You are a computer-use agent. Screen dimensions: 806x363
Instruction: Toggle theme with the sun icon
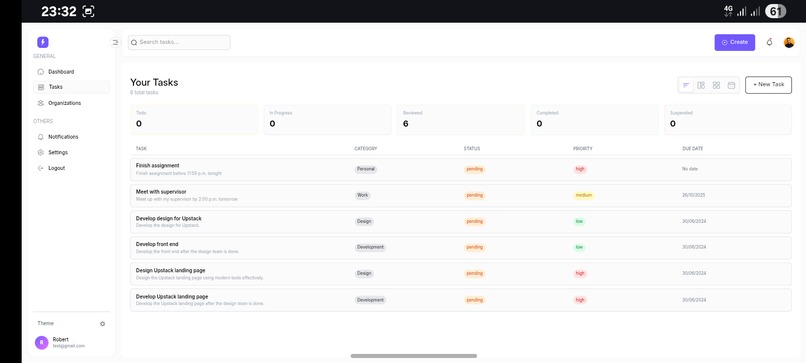pos(102,324)
